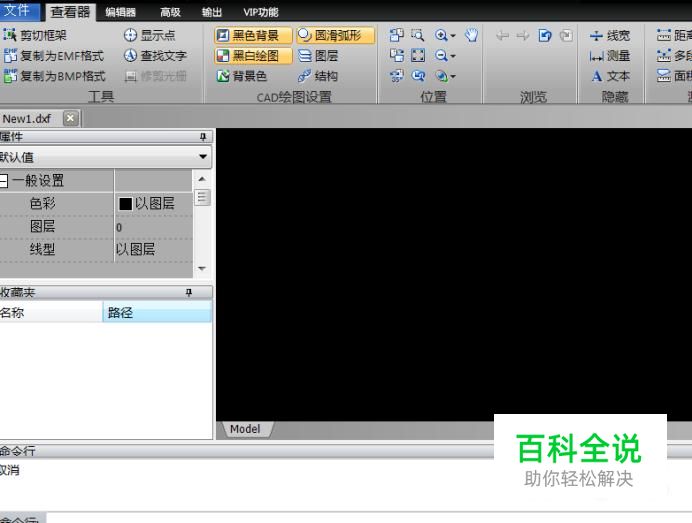Toggle the 黑色背景 black background option

tap(253, 35)
